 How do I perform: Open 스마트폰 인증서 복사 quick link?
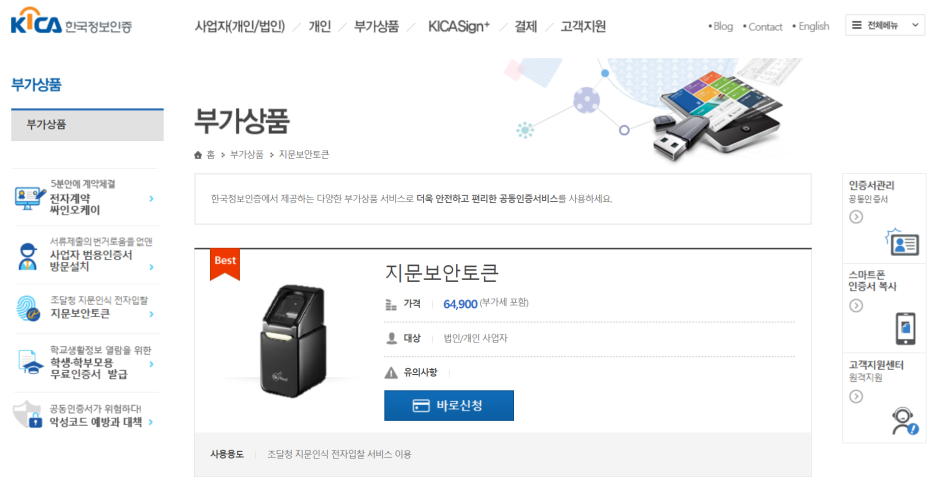tap(873, 281)
